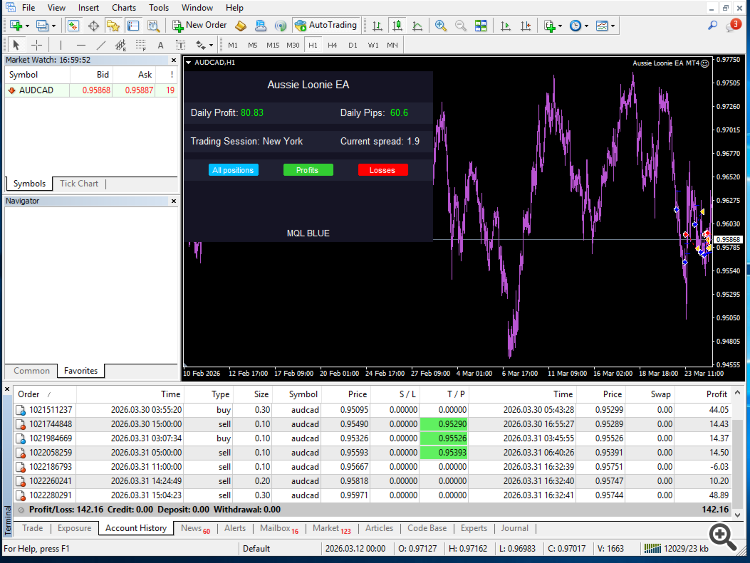Open the Insert menu
The image size is (750, 563).
(88, 8)
